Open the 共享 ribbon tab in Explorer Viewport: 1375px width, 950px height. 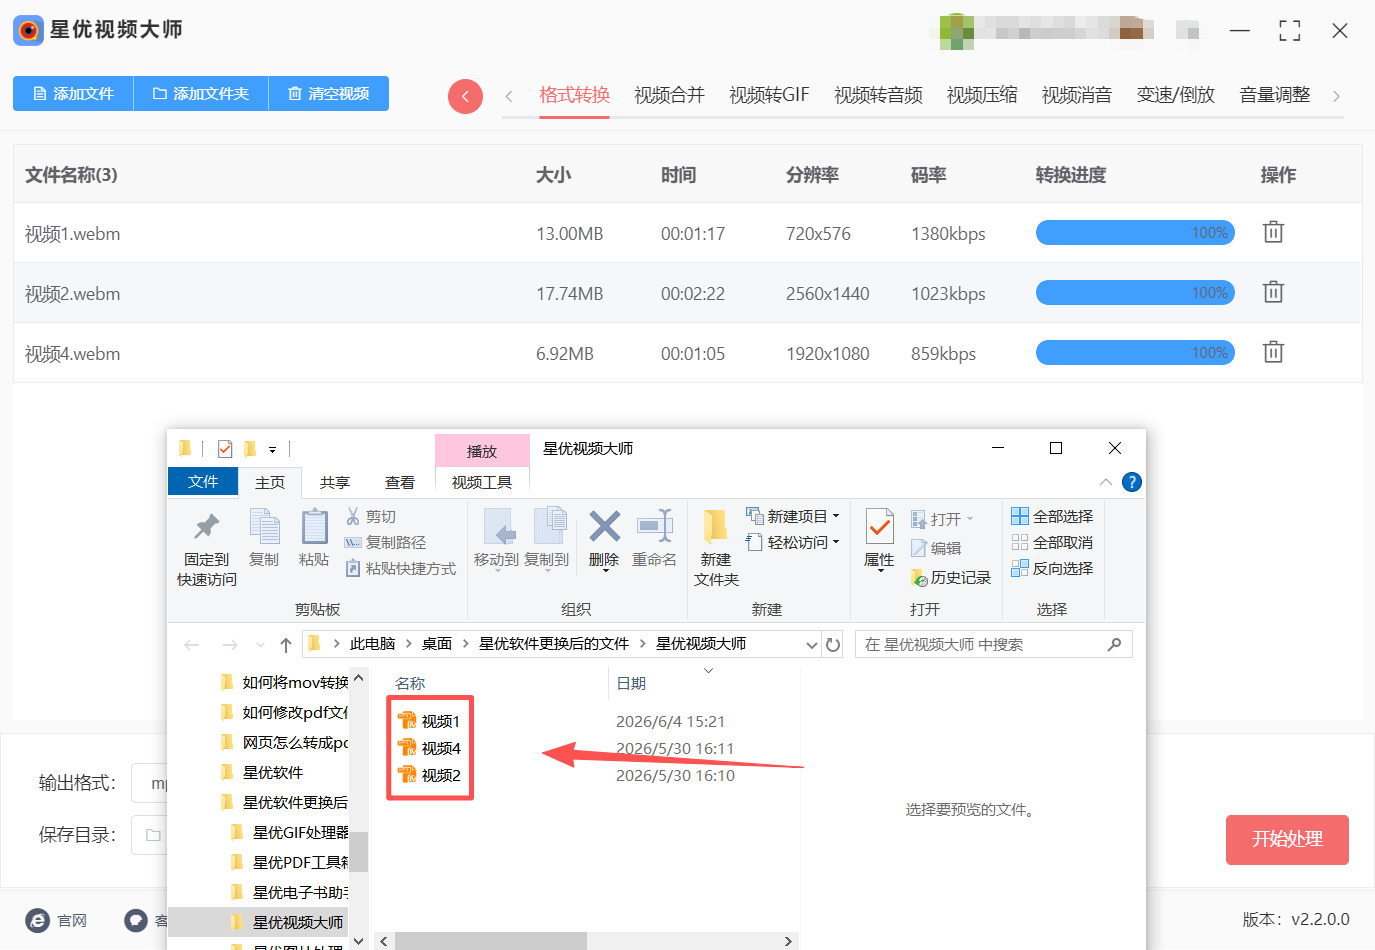(x=335, y=482)
